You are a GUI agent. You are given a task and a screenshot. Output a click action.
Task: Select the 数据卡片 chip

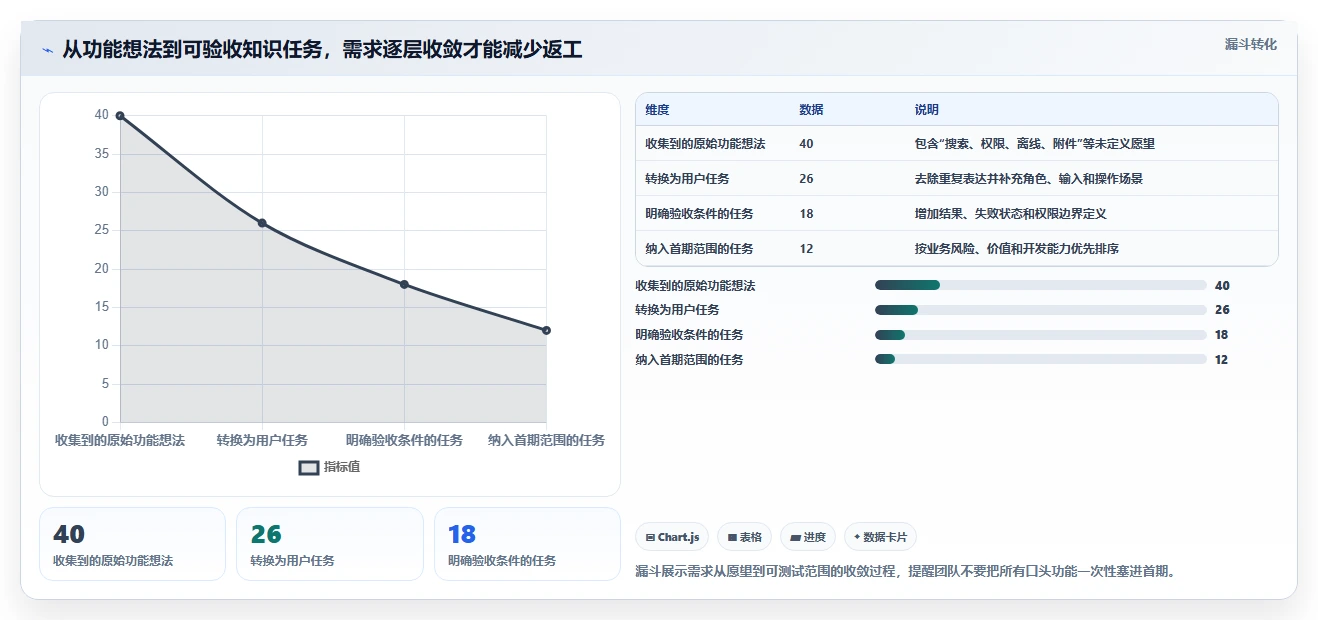[880, 537]
